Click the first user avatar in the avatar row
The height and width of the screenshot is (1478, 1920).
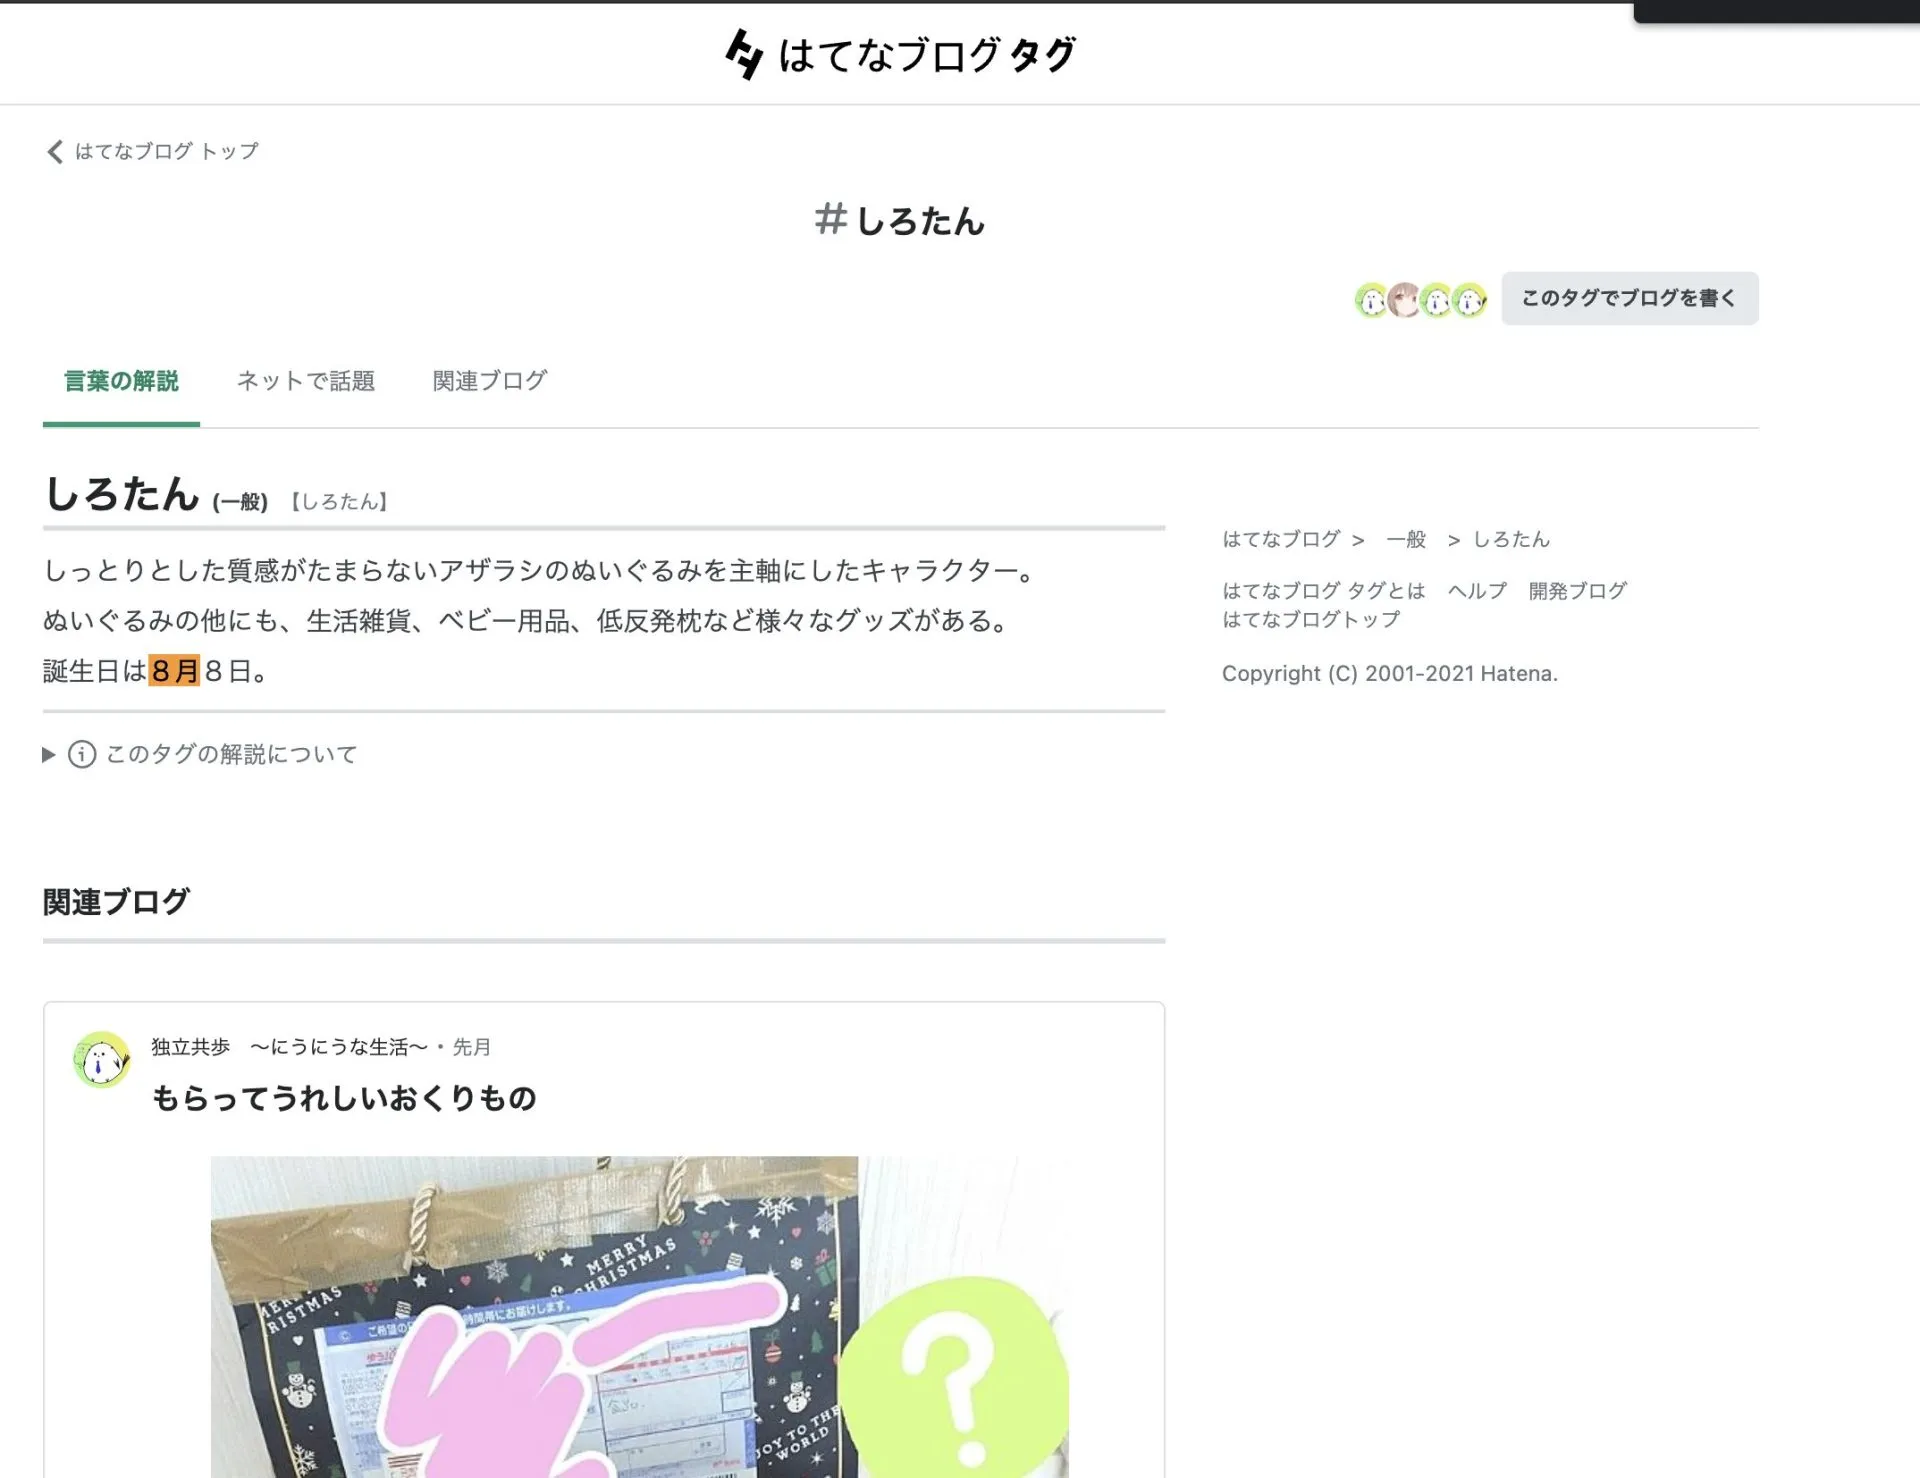point(1371,299)
